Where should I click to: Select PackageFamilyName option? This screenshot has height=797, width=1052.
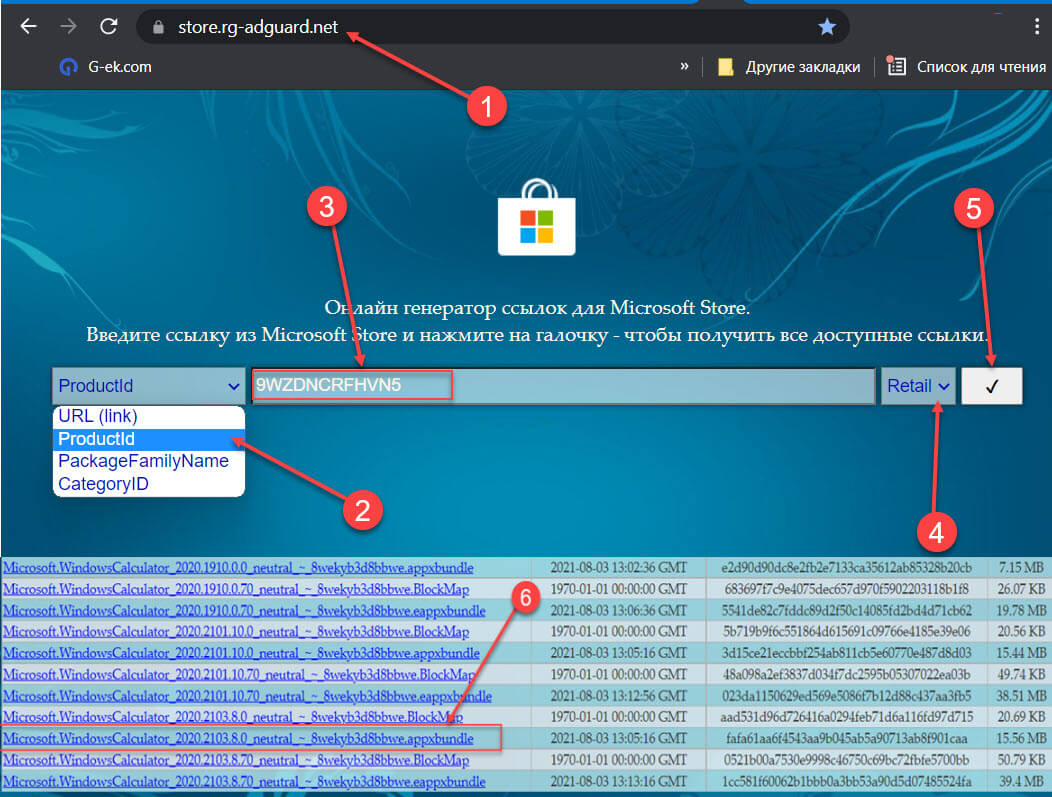point(143,461)
